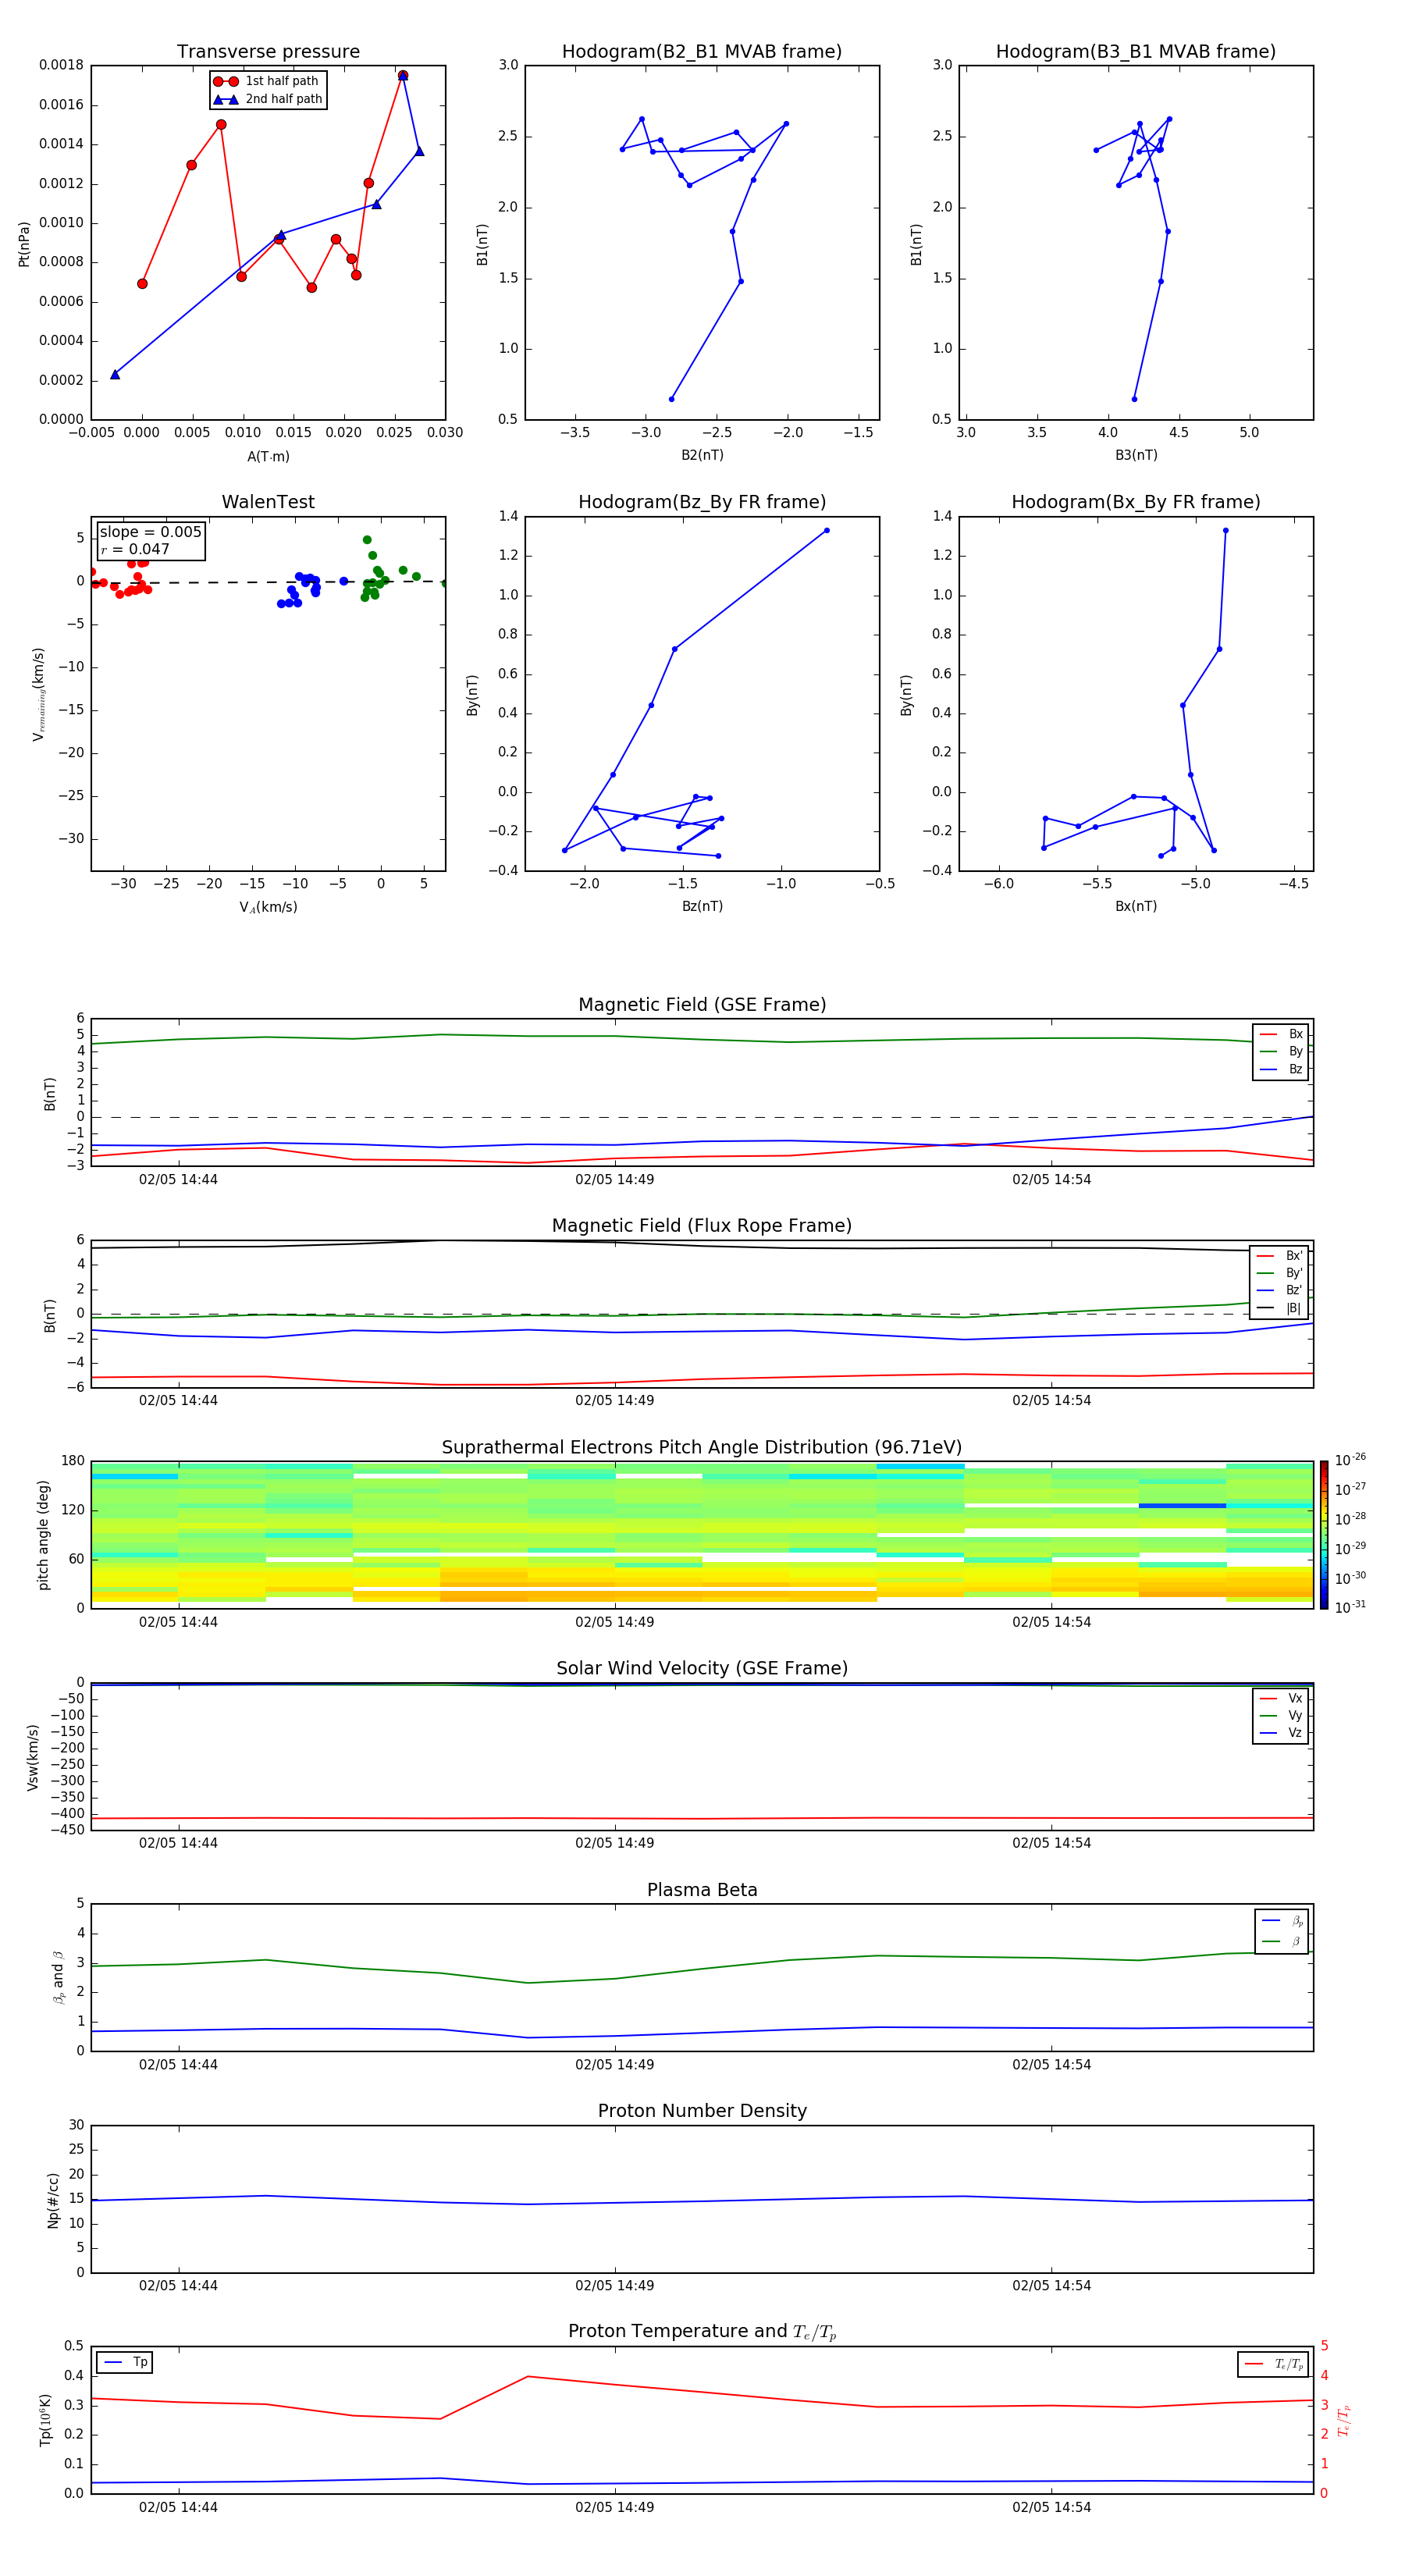Click the 'Hodogram(Bx_By FR frame)' title

coord(1136,502)
